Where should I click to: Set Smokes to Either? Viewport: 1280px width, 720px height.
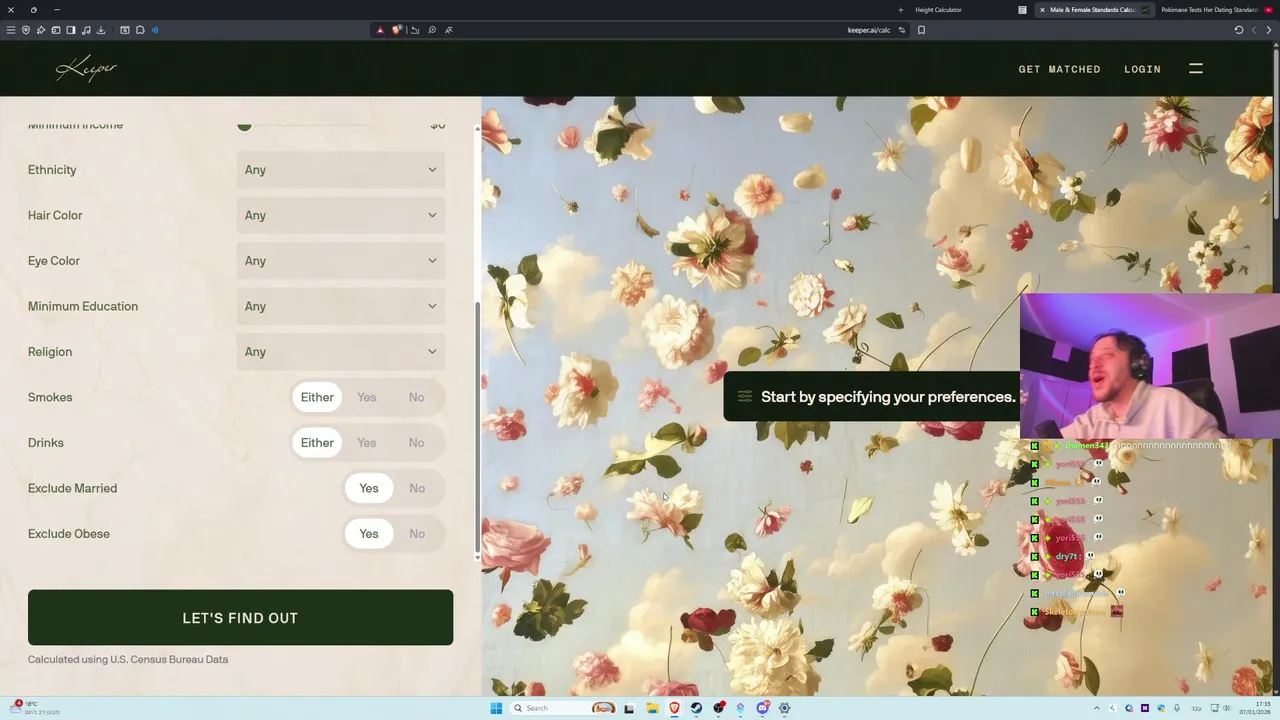(317, 397)
